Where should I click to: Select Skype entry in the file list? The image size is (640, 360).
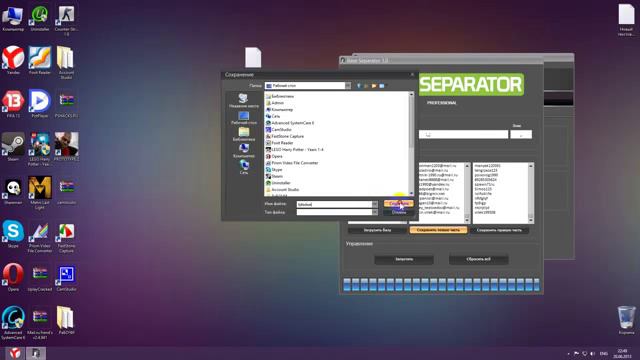274,169
